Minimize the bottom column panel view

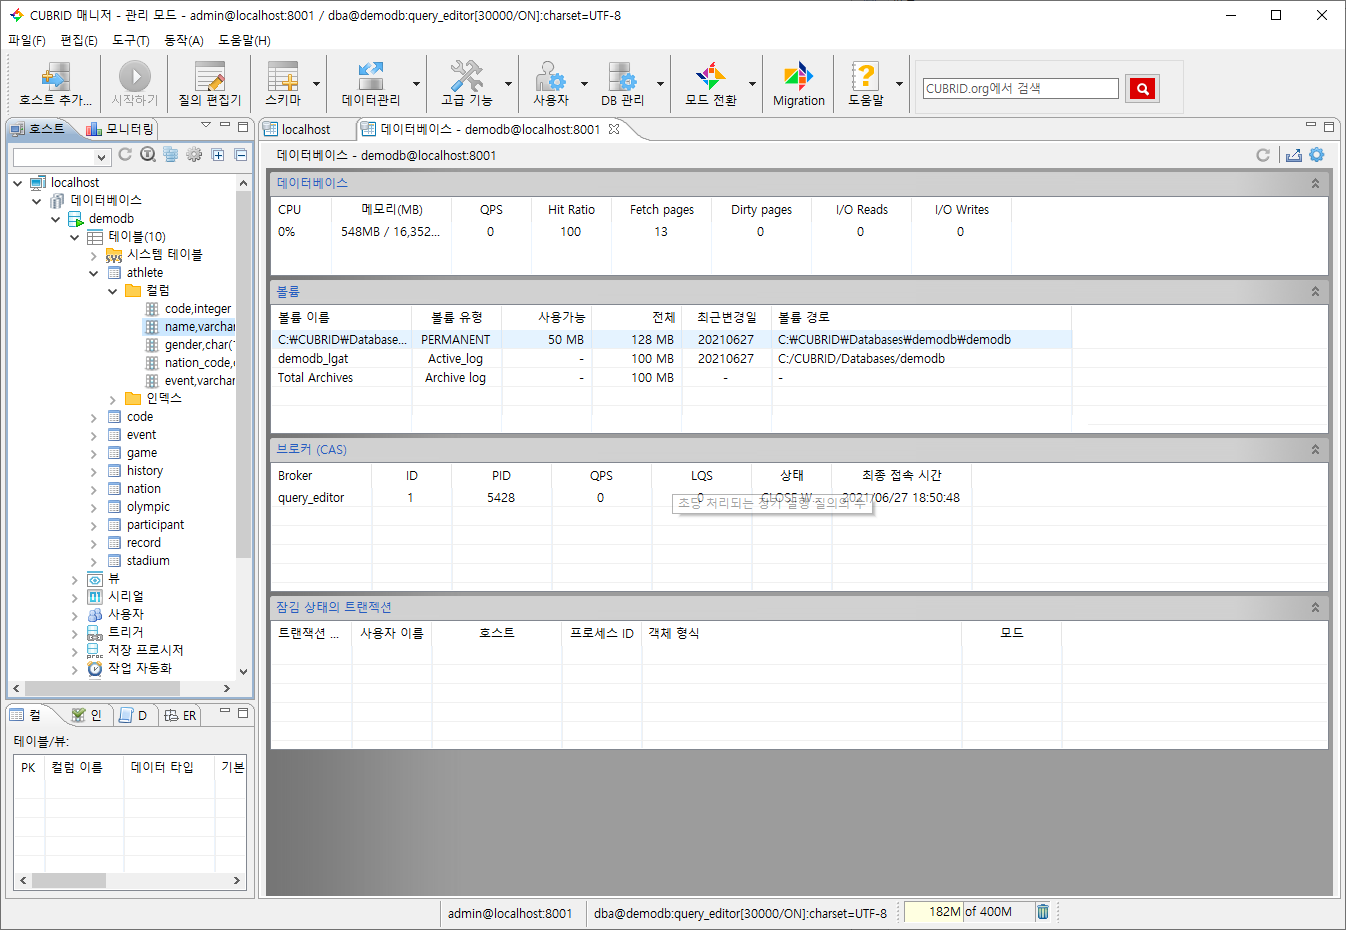[226, 712]
